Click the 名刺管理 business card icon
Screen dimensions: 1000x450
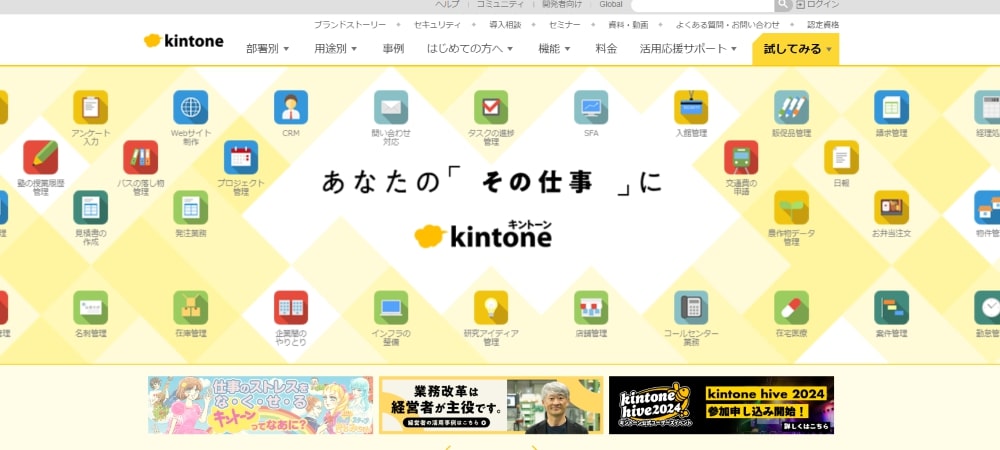91,308
